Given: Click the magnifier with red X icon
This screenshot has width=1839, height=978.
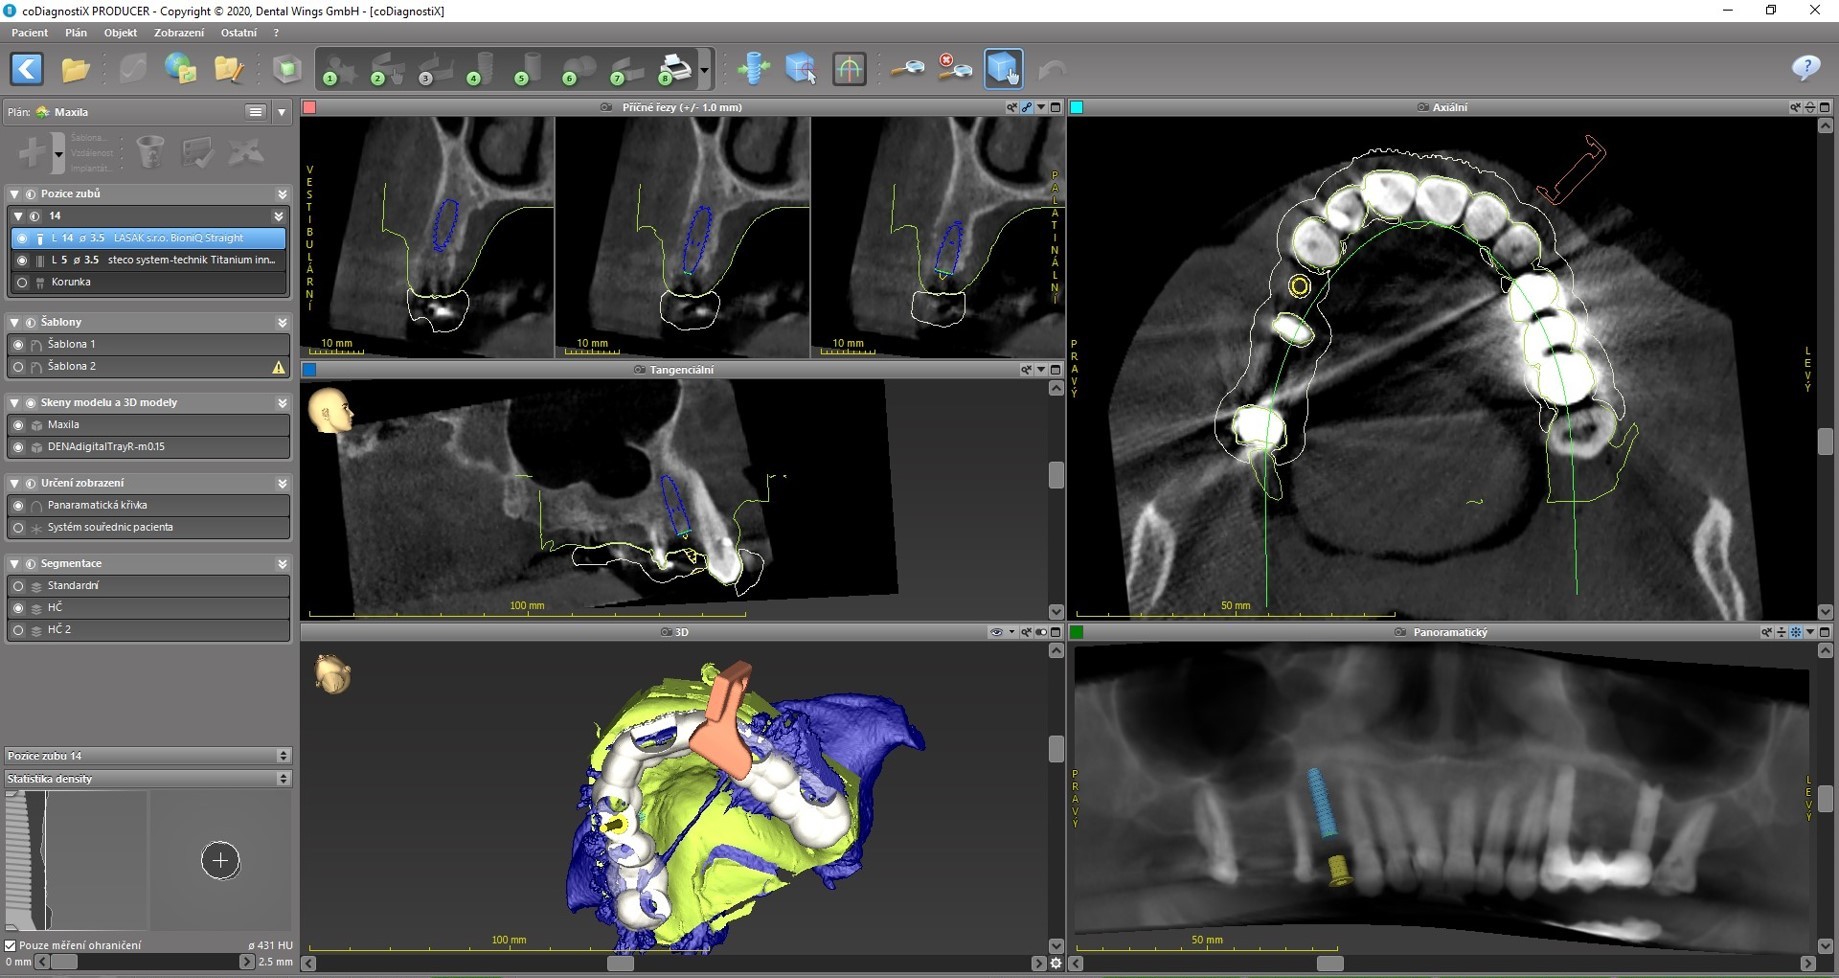Looking at the screenshot, I should (955, 69).
